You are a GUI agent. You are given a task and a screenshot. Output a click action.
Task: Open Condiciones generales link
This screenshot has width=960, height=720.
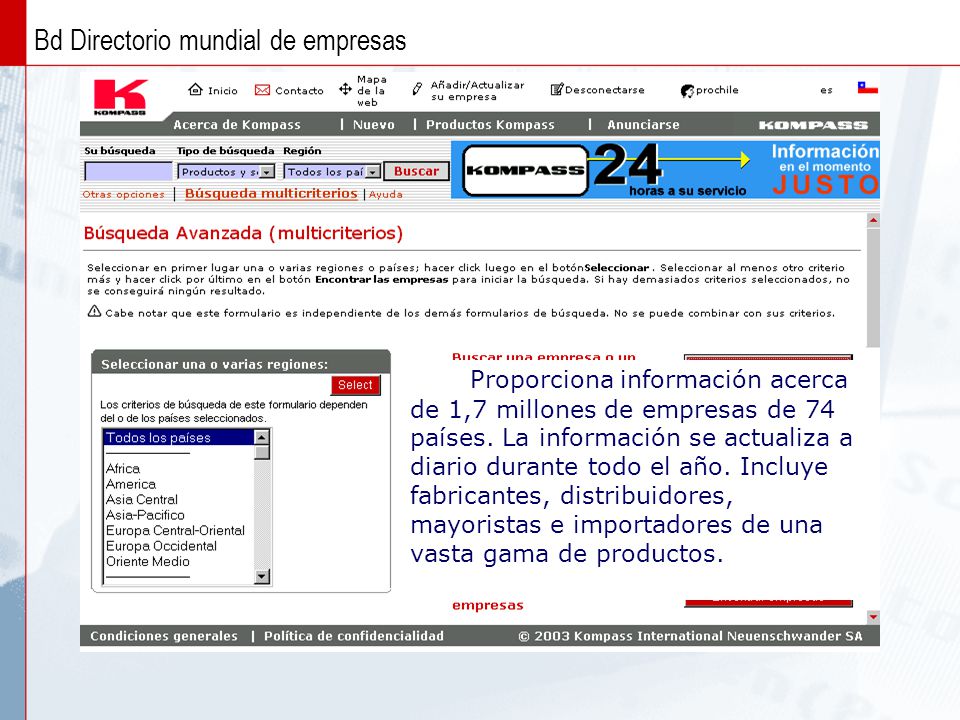click(x=163, y=636)
